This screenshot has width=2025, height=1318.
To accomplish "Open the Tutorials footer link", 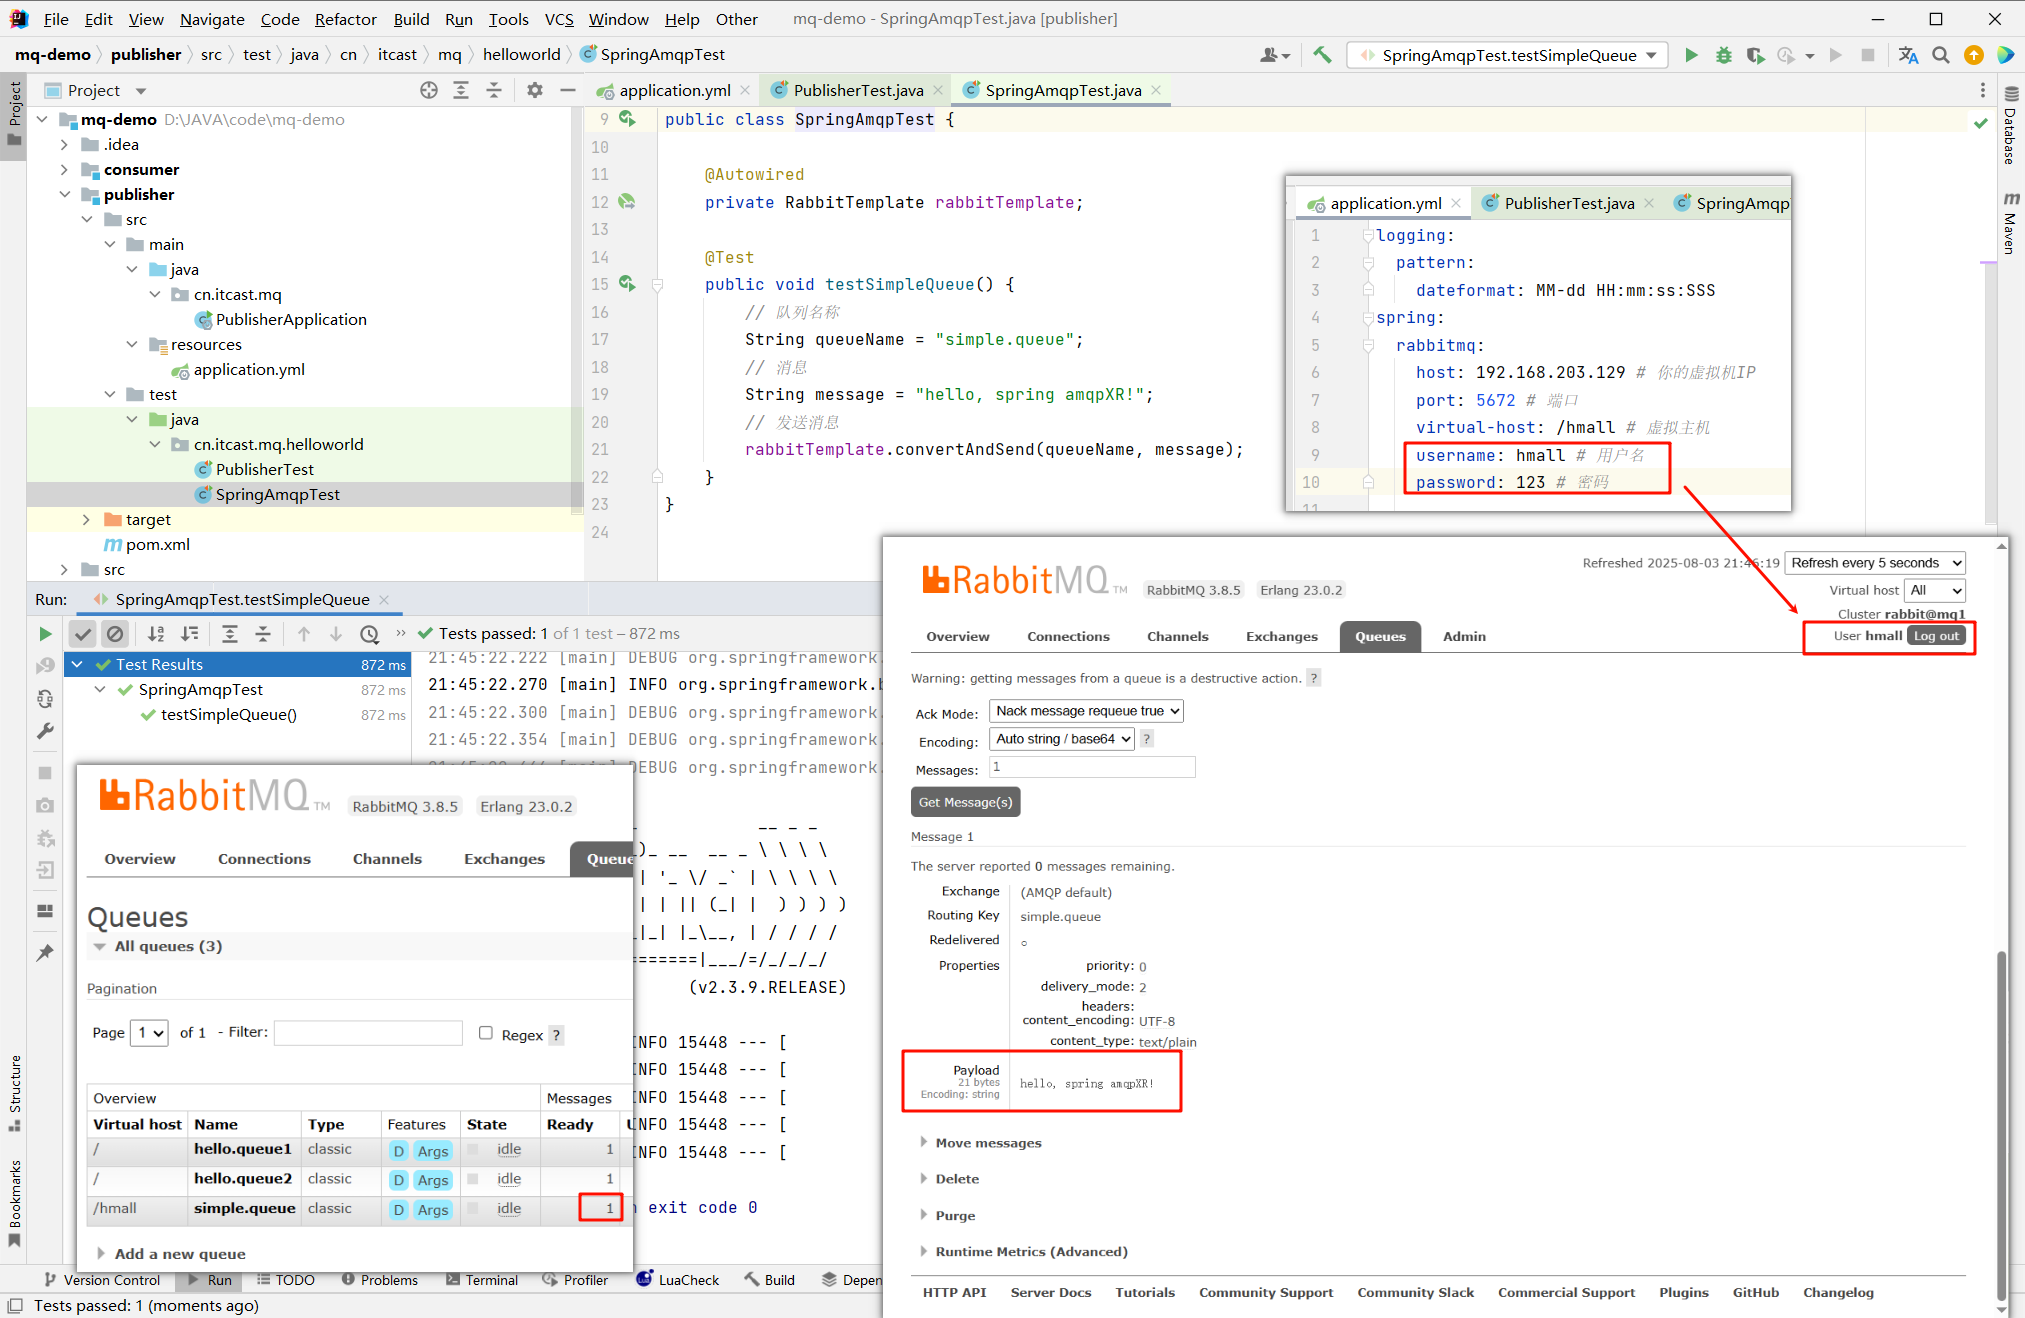I will pos(1145,1293).
